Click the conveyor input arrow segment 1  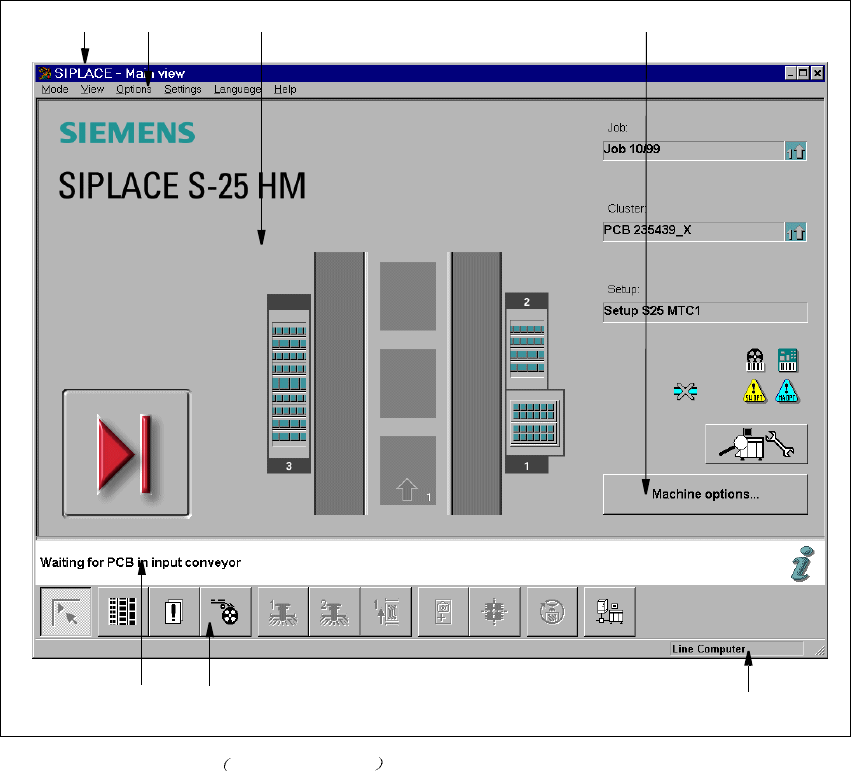[408, 471]
